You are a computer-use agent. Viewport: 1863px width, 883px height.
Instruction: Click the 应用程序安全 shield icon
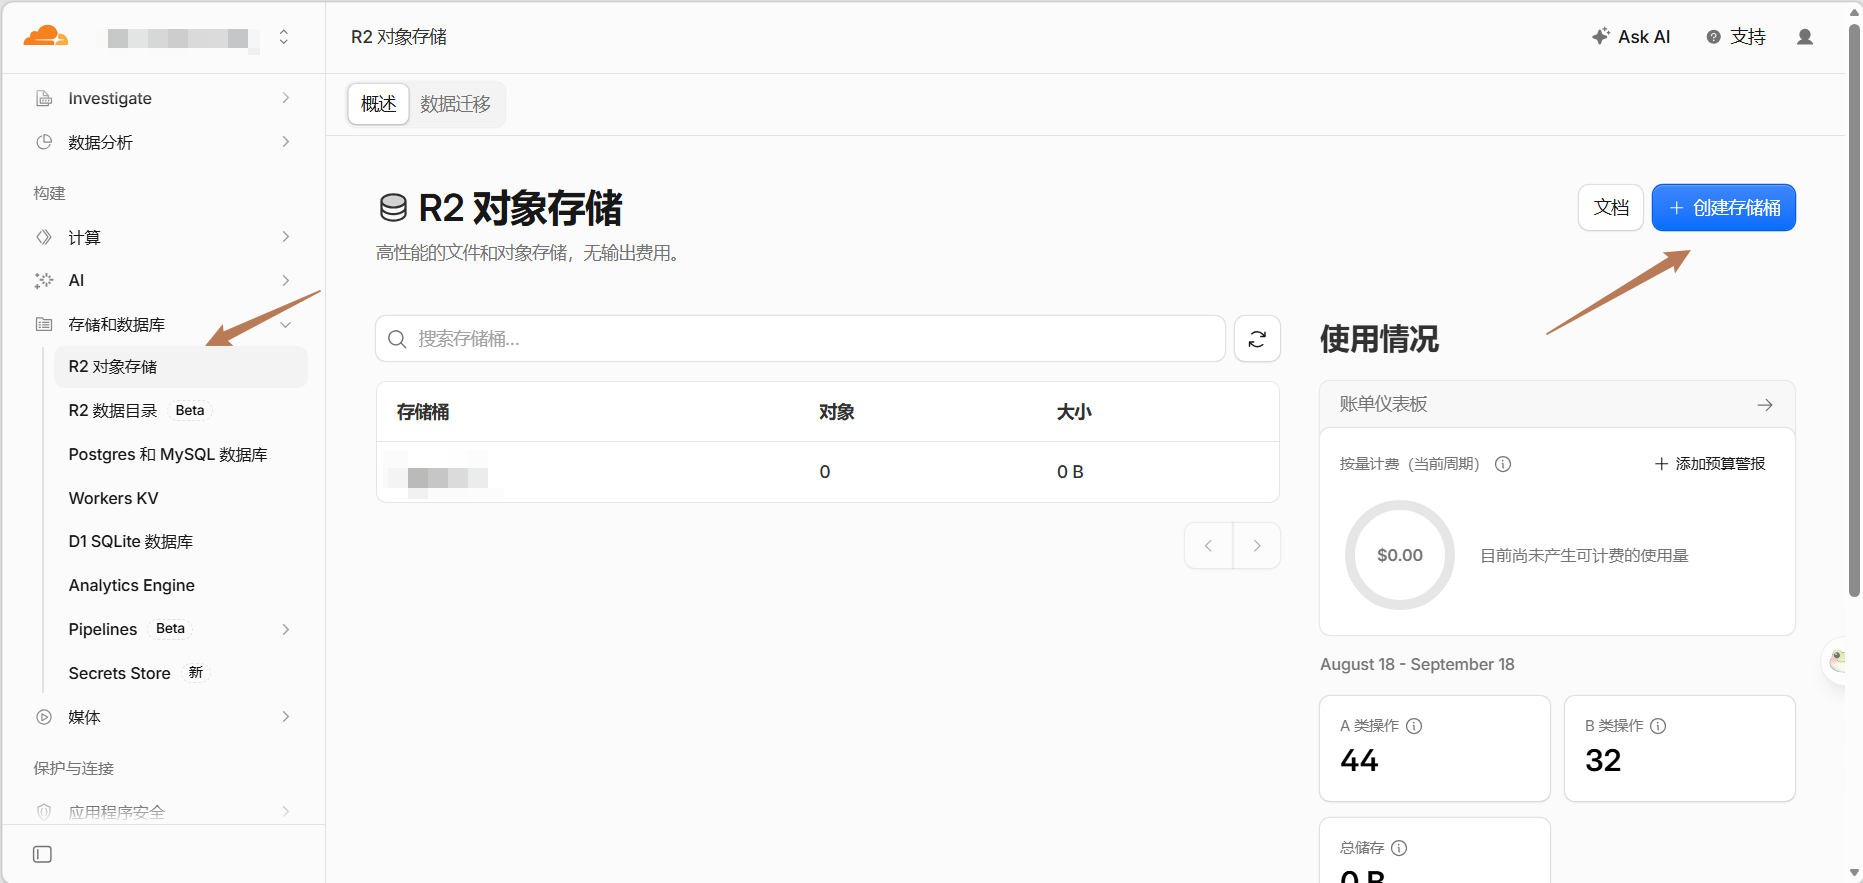pyautogui.click(x=44, y=812)
